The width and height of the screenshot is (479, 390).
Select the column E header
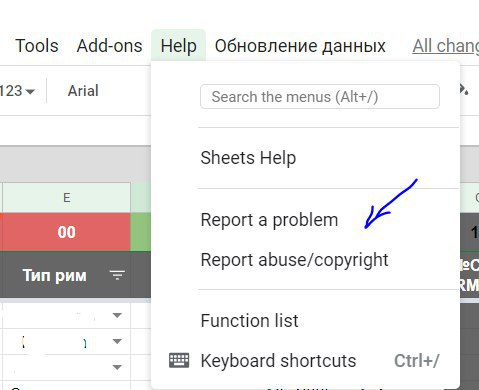click(67, 198)
